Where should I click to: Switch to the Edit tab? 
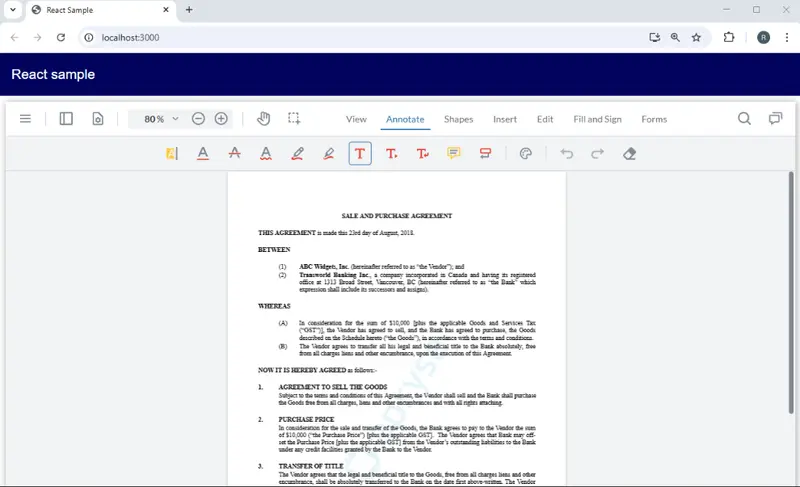pyautogui.click(x=544, y=119)
